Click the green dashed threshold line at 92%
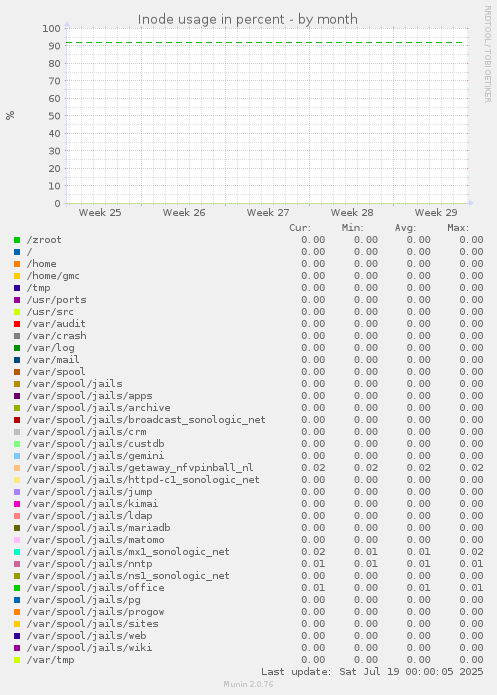This screenshot has height=695, width=497. click(x=266, y=43)
